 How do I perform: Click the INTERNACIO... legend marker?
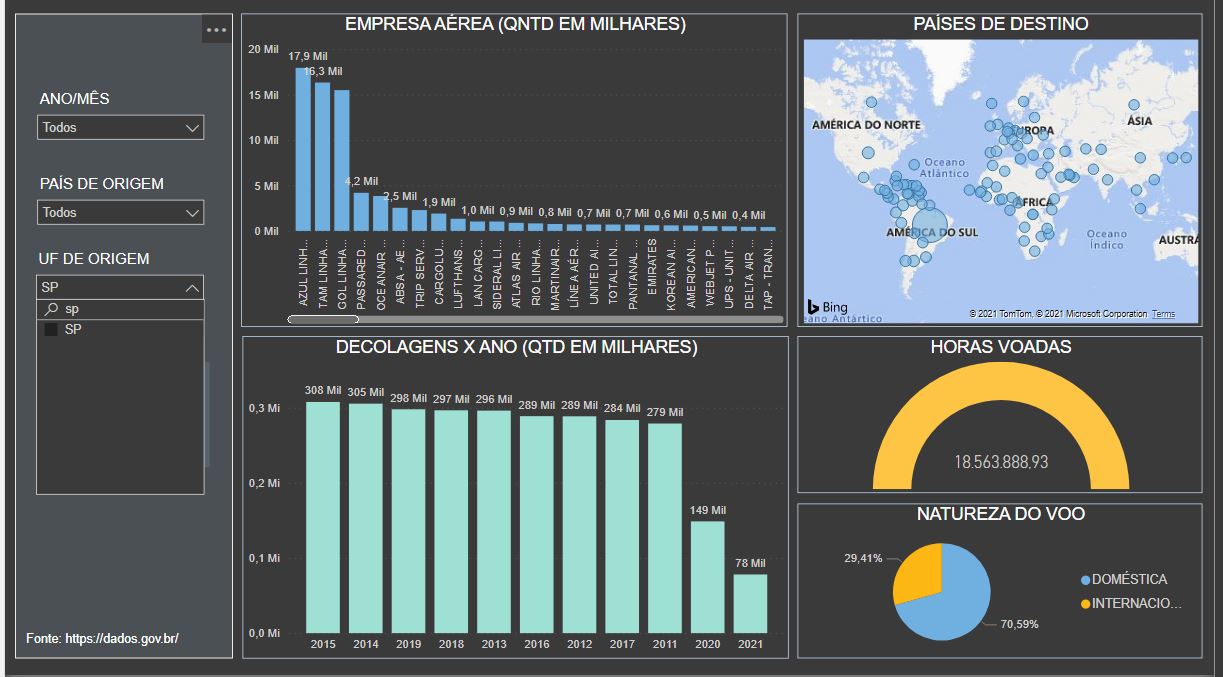[x=1086, y=604]
